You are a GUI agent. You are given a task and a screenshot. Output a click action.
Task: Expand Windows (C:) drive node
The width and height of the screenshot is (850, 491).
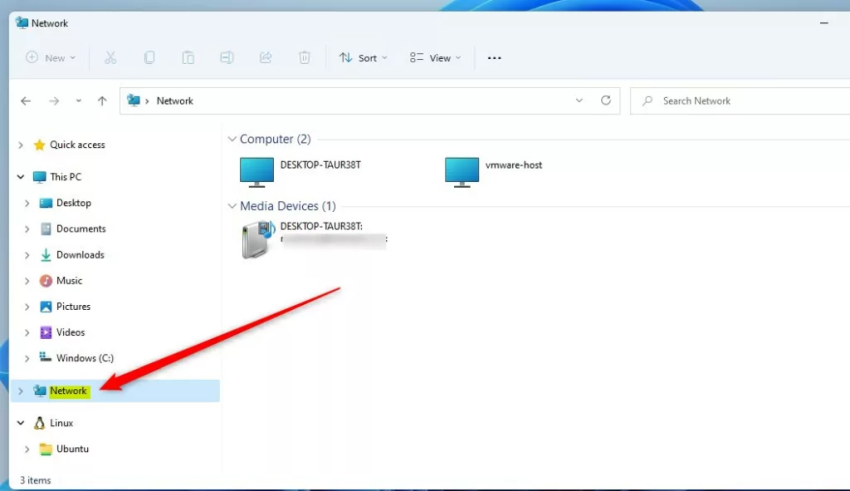click(27, 358)
